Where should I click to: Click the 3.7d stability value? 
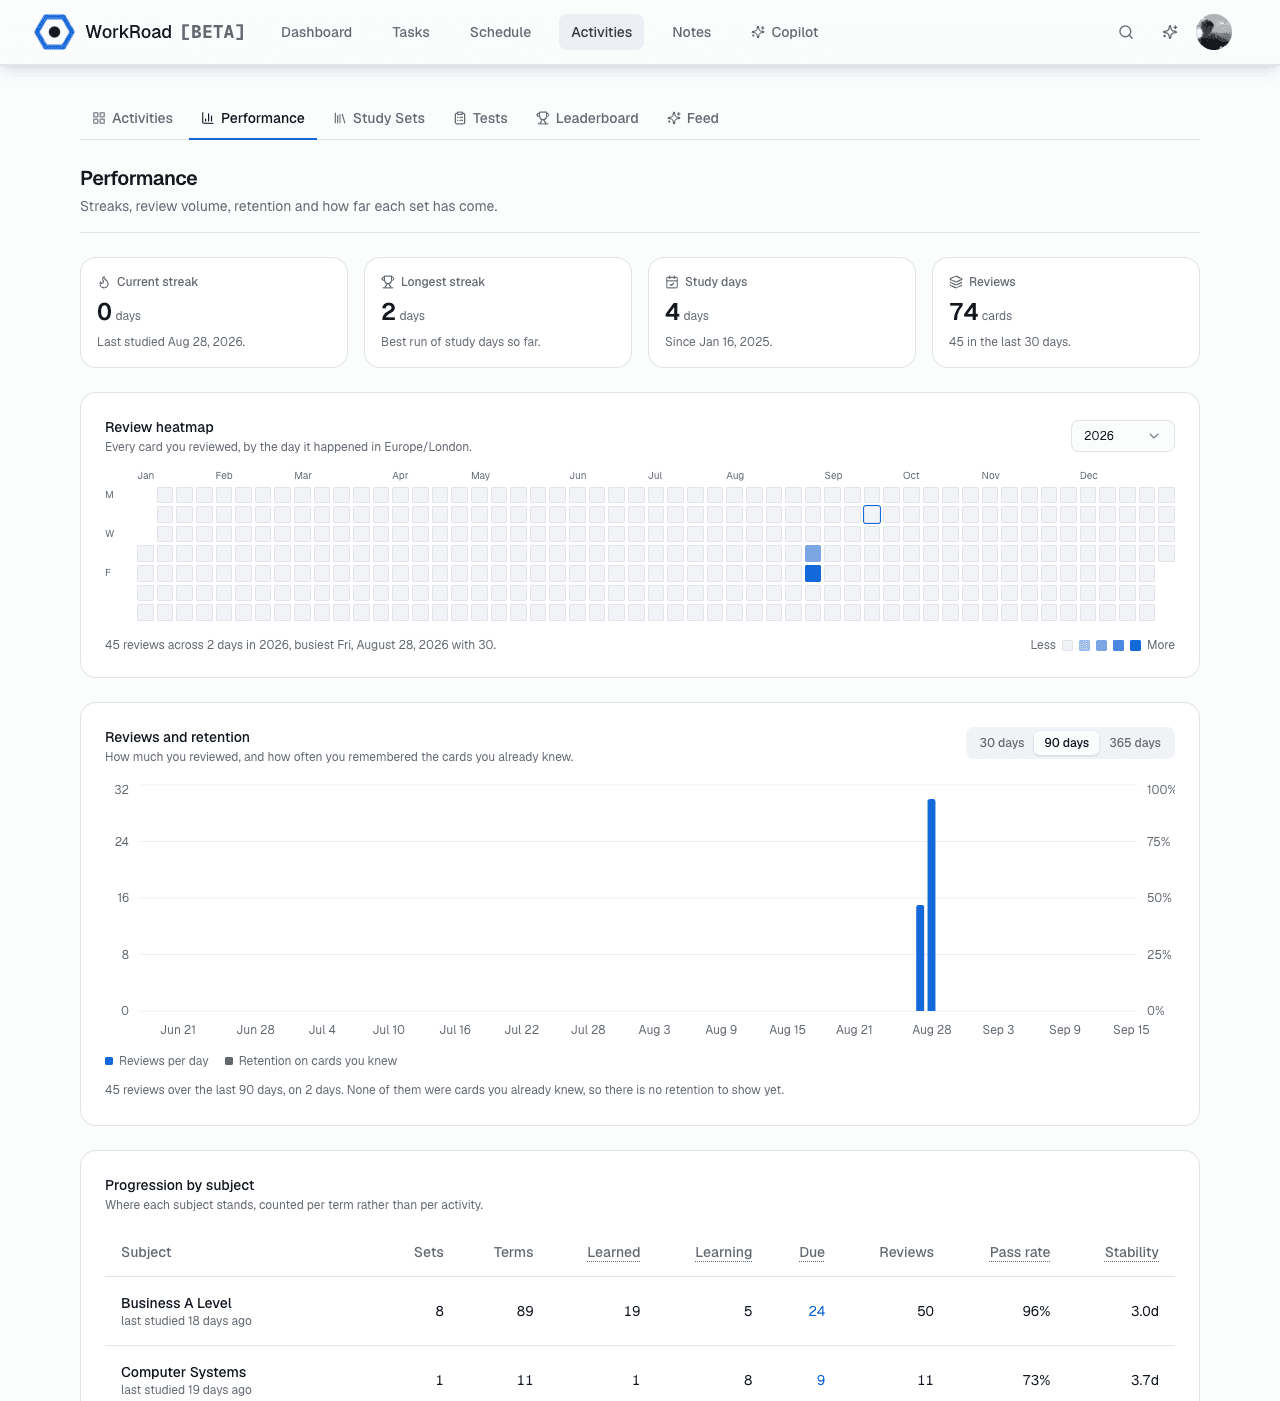1144,1380
